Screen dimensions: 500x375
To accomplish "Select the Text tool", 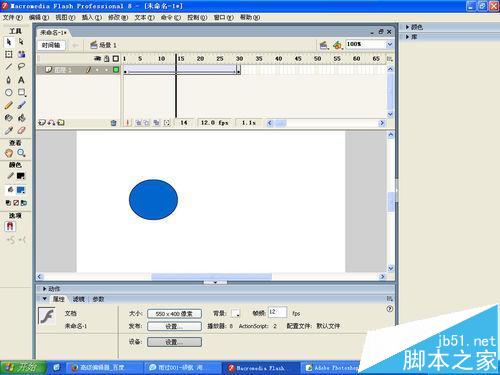I will pos(21,80).
